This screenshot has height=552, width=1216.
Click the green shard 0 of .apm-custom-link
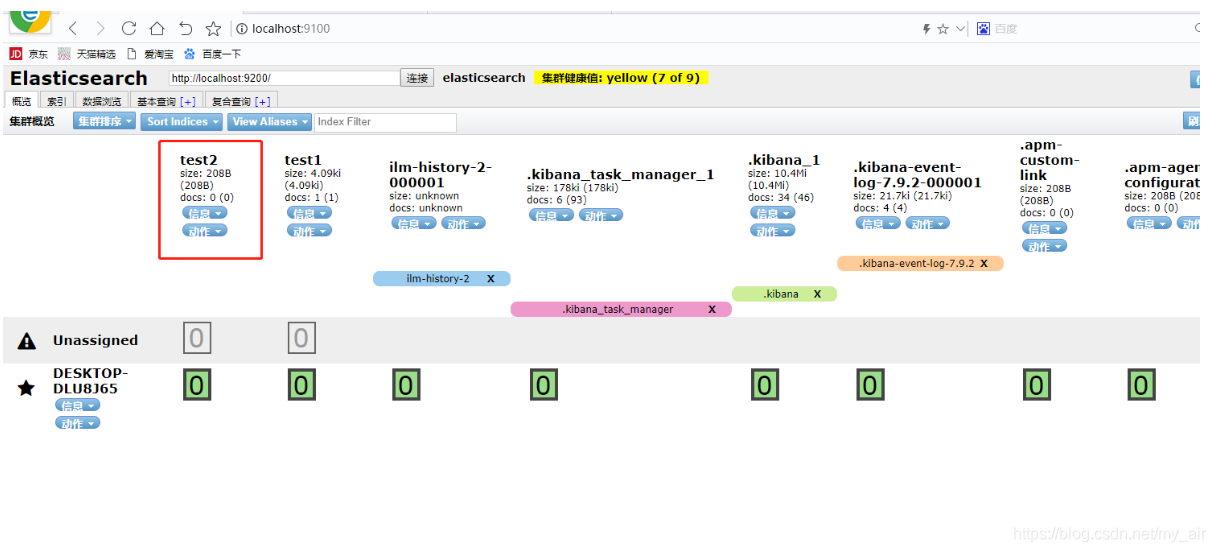click(1036, 385)
